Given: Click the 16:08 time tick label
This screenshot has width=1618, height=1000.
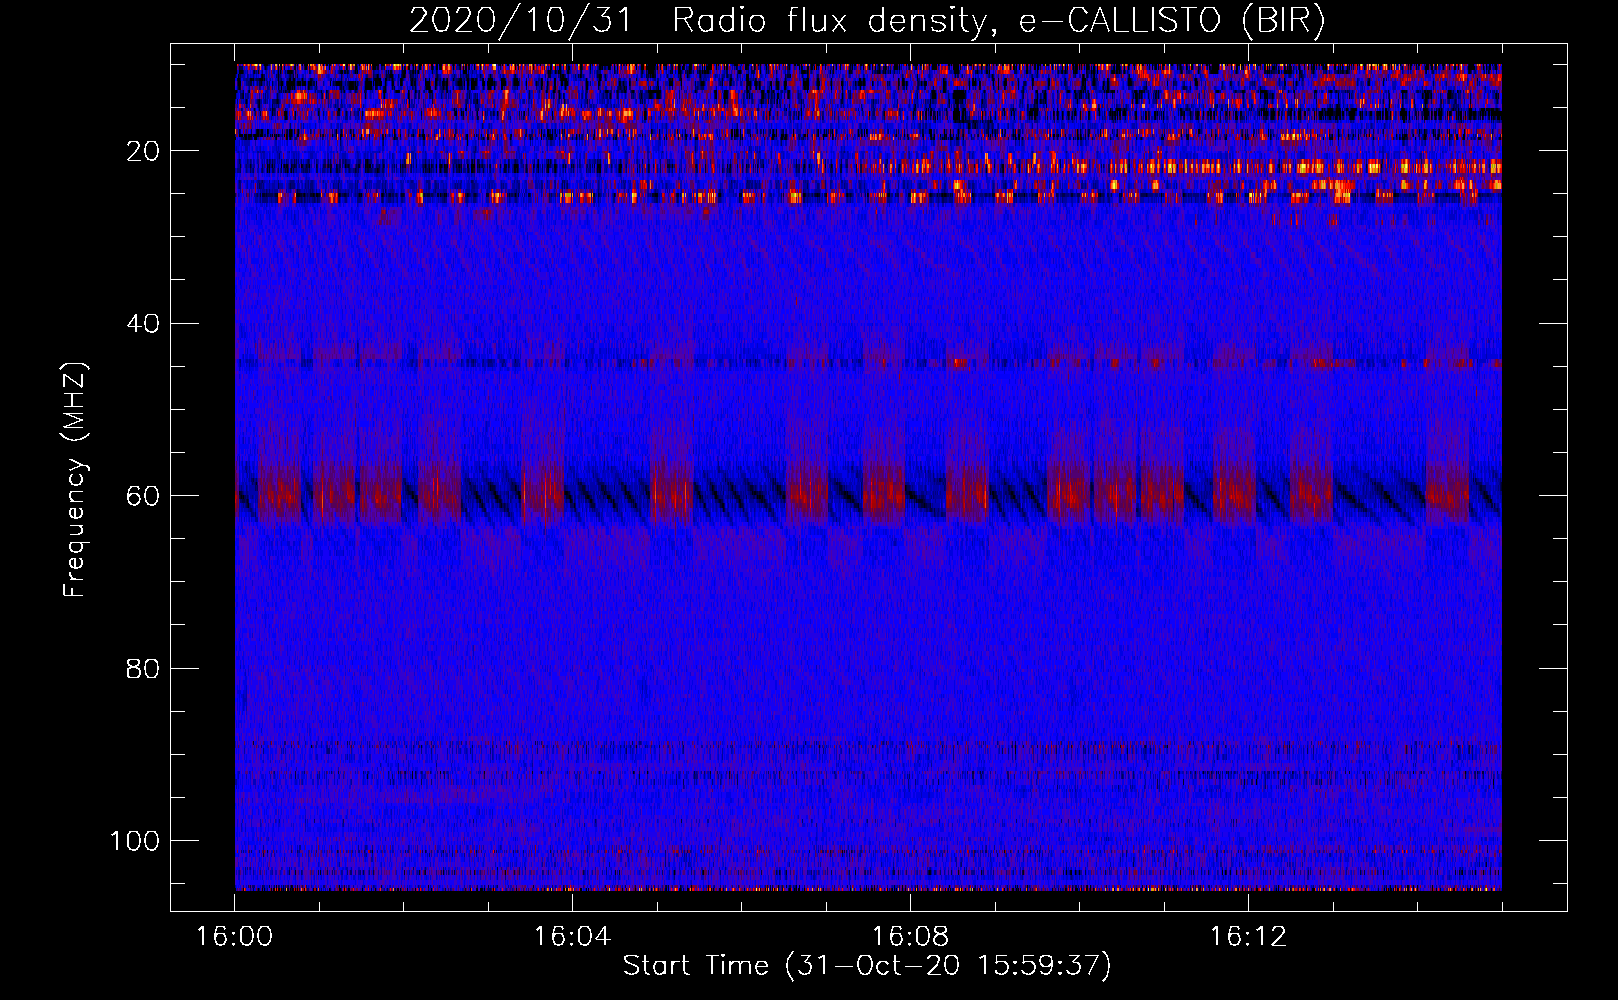Looking at the screenshot, I should click(910, 937).
